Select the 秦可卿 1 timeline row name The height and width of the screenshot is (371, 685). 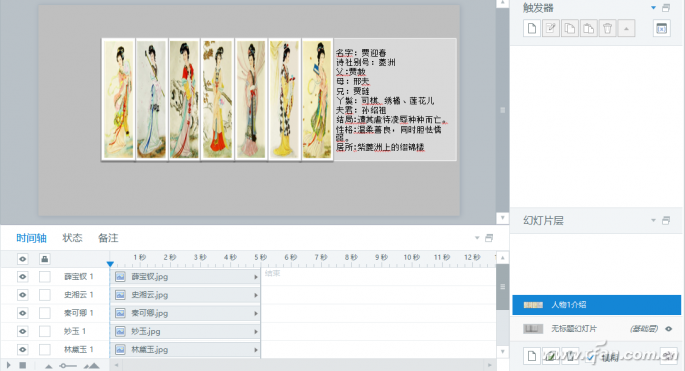pos(79,313)
